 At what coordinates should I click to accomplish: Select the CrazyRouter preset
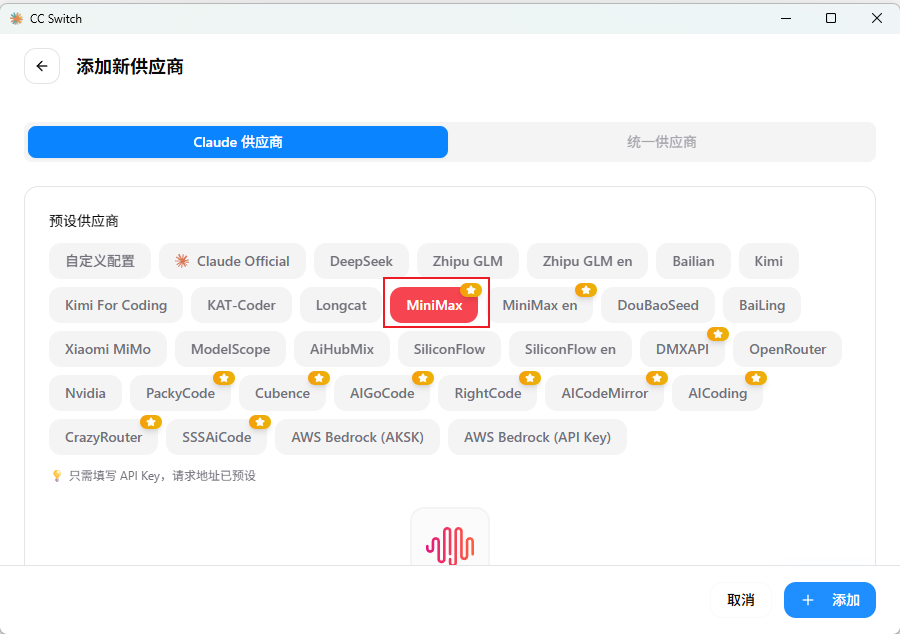(x=103, y=437)
